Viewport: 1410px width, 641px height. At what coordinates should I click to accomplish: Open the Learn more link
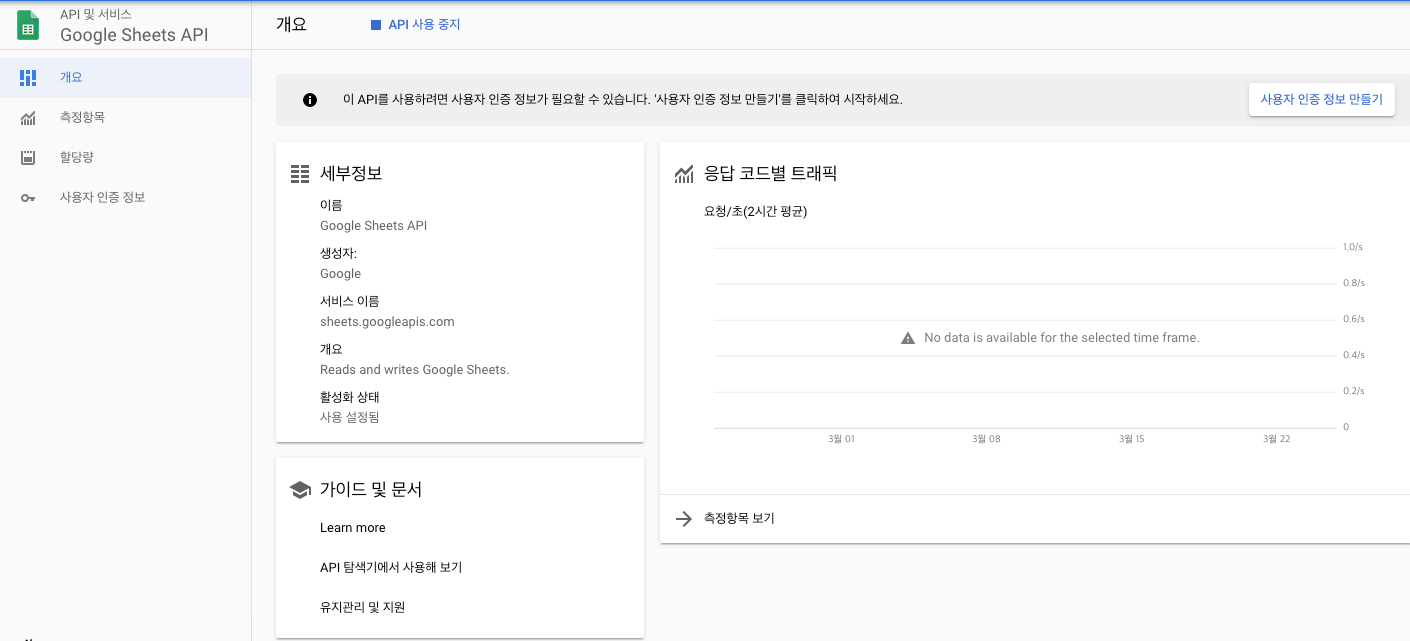point(353,528)
